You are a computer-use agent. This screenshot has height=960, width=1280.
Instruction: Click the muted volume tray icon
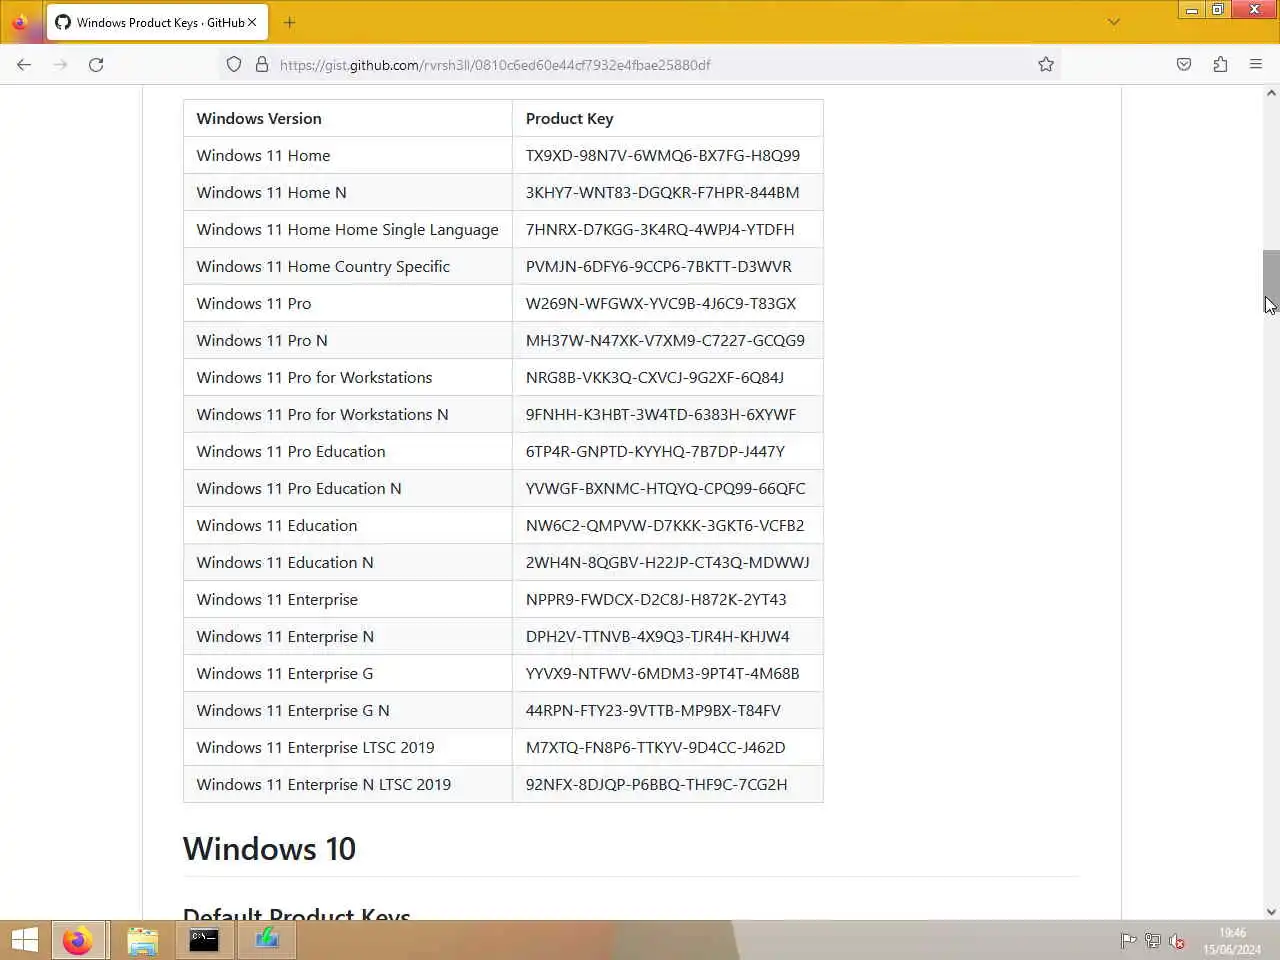coord(1177,941)
